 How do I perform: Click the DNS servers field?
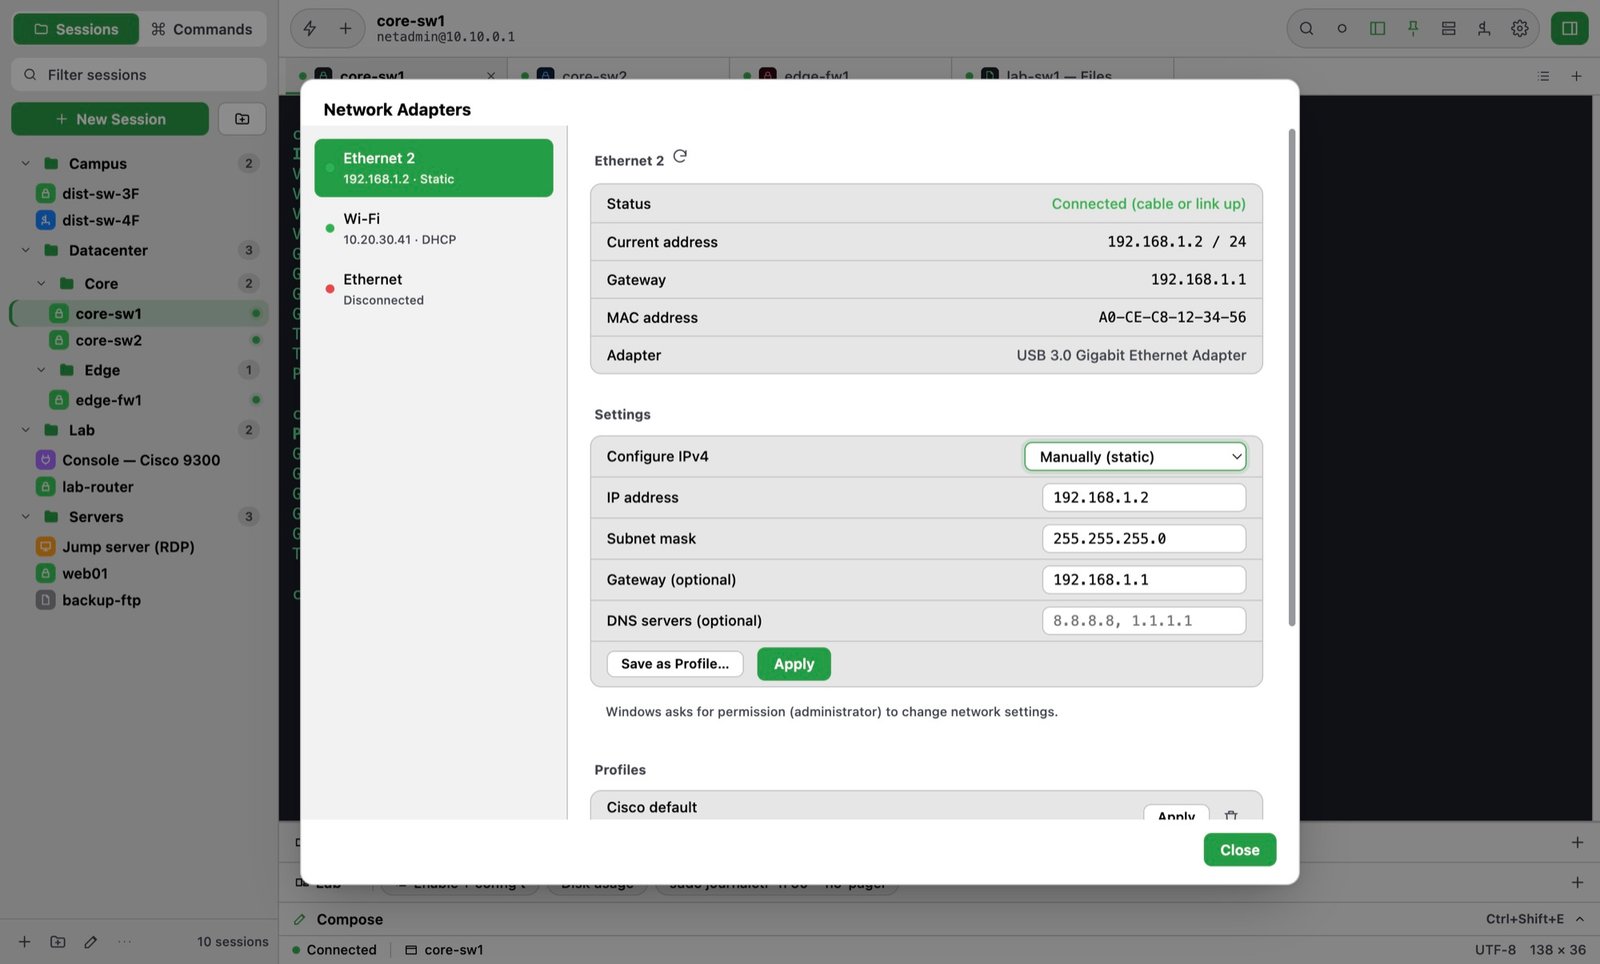(x=1144, y=621)
